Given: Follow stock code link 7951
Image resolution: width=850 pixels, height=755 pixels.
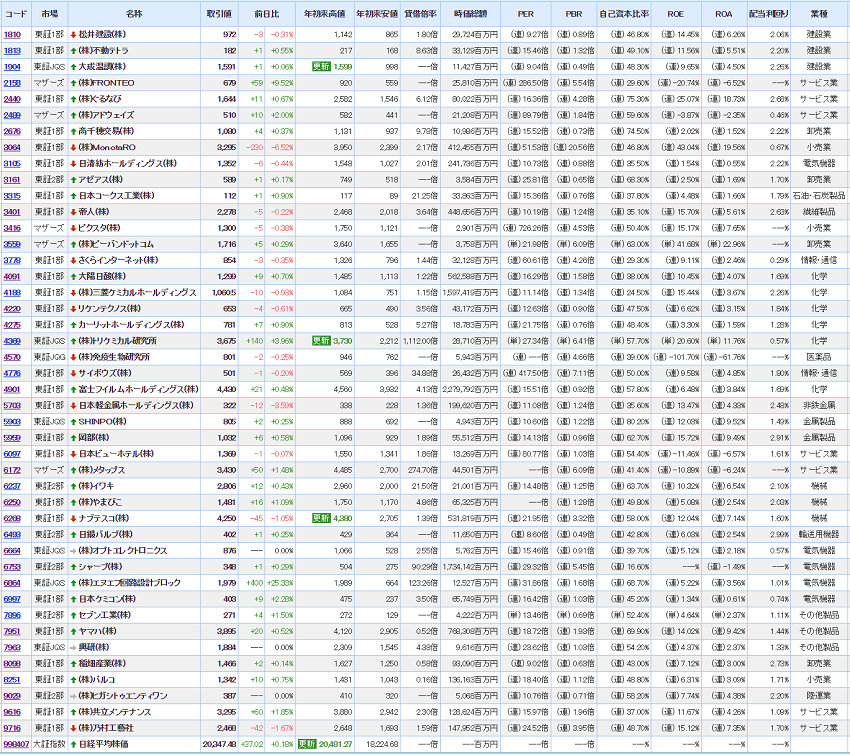Looking at the screenshot, I should tap(12, 631).
